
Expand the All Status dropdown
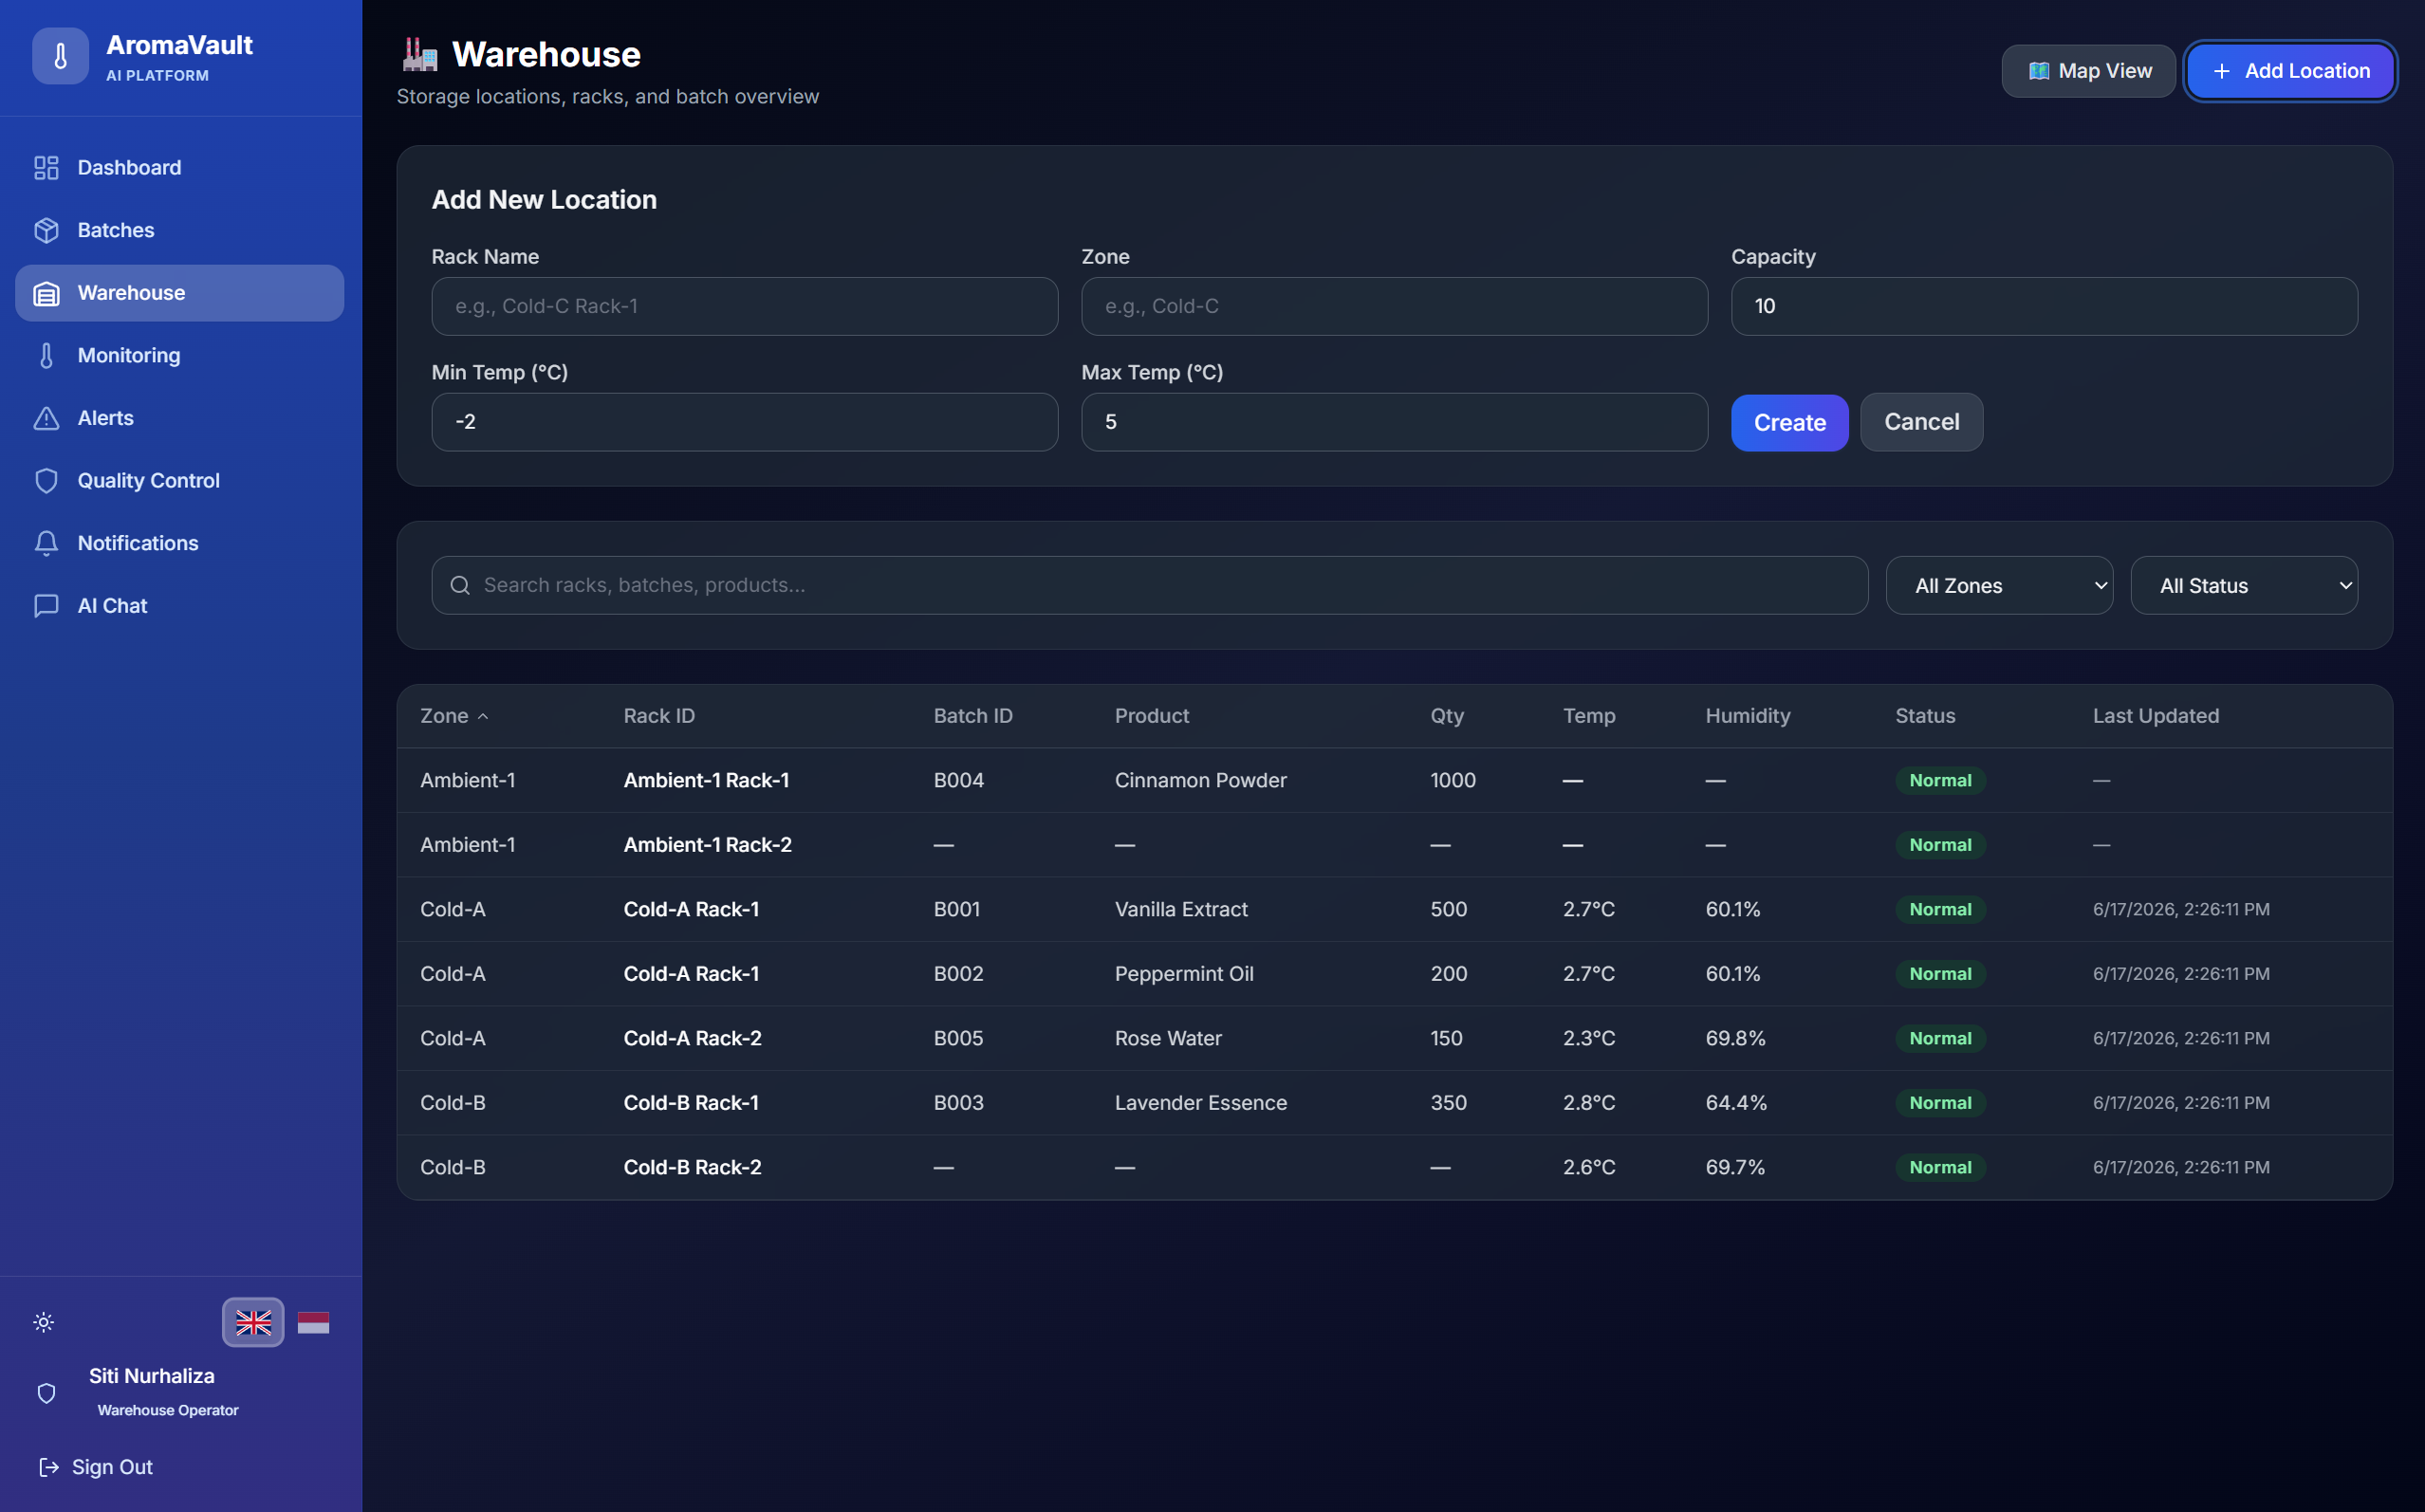(x=2244, y=586)
